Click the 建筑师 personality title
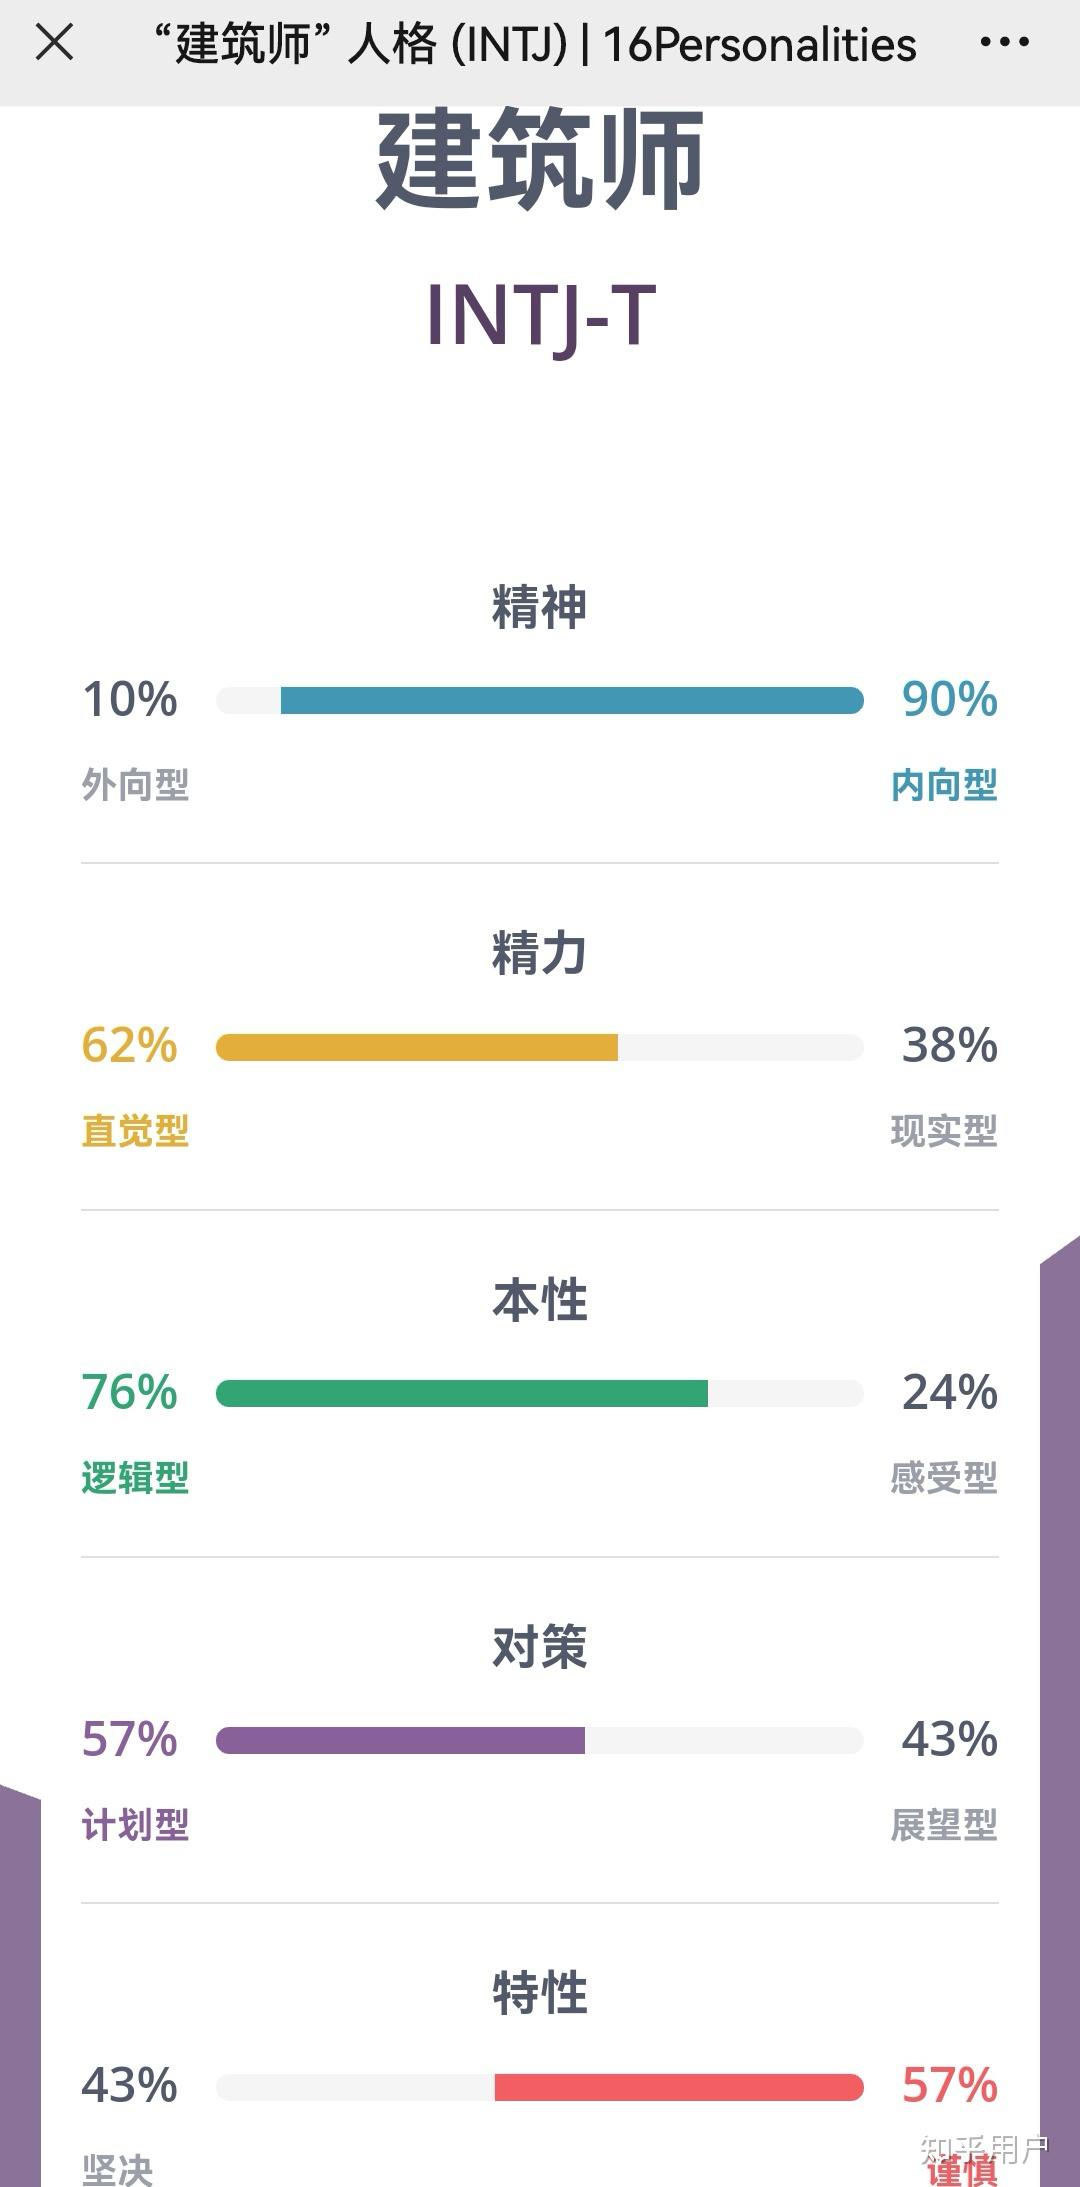 pos(540,165)
